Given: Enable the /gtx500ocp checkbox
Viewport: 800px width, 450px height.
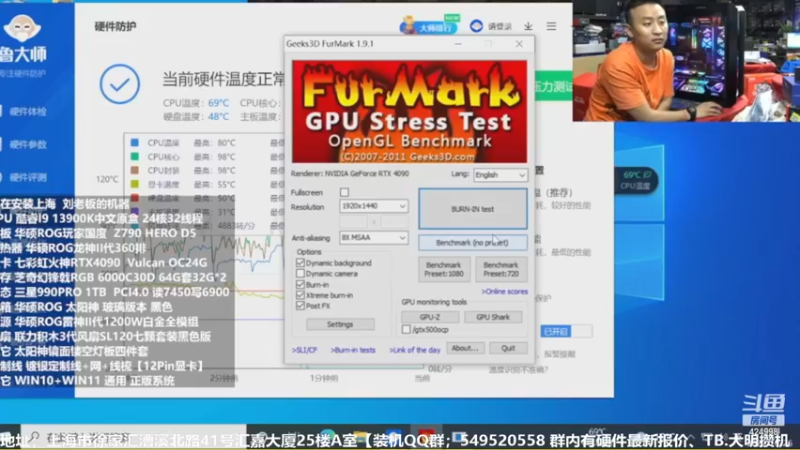Looking at the screenshot, I should coord(406,330).
